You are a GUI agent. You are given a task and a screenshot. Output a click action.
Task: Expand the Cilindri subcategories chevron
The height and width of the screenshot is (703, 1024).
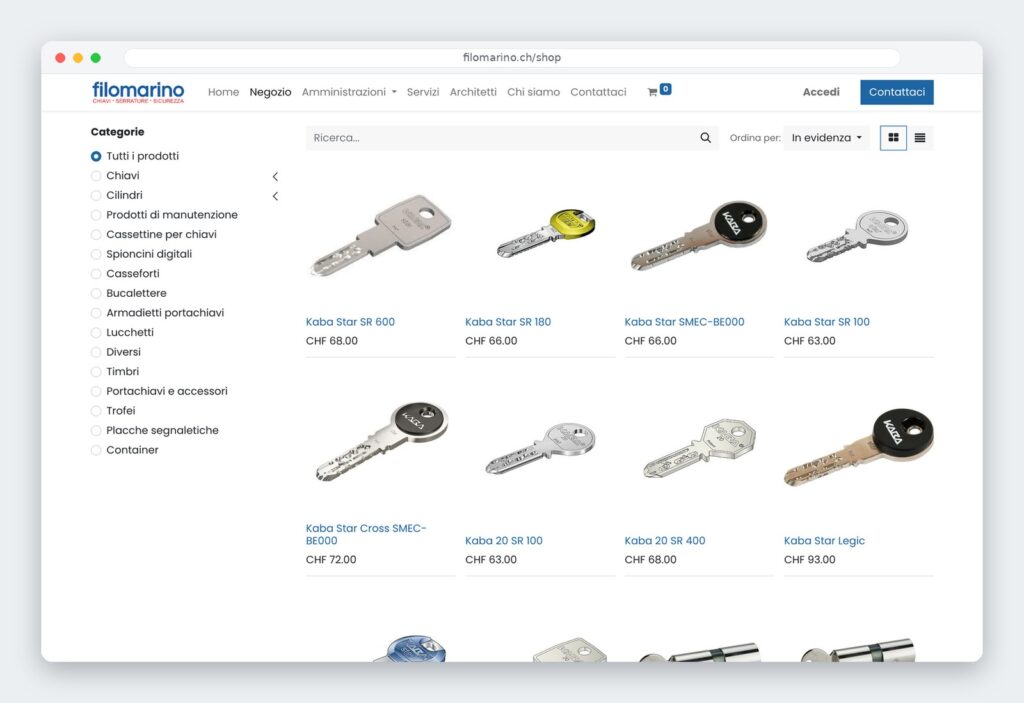[275, 196]
